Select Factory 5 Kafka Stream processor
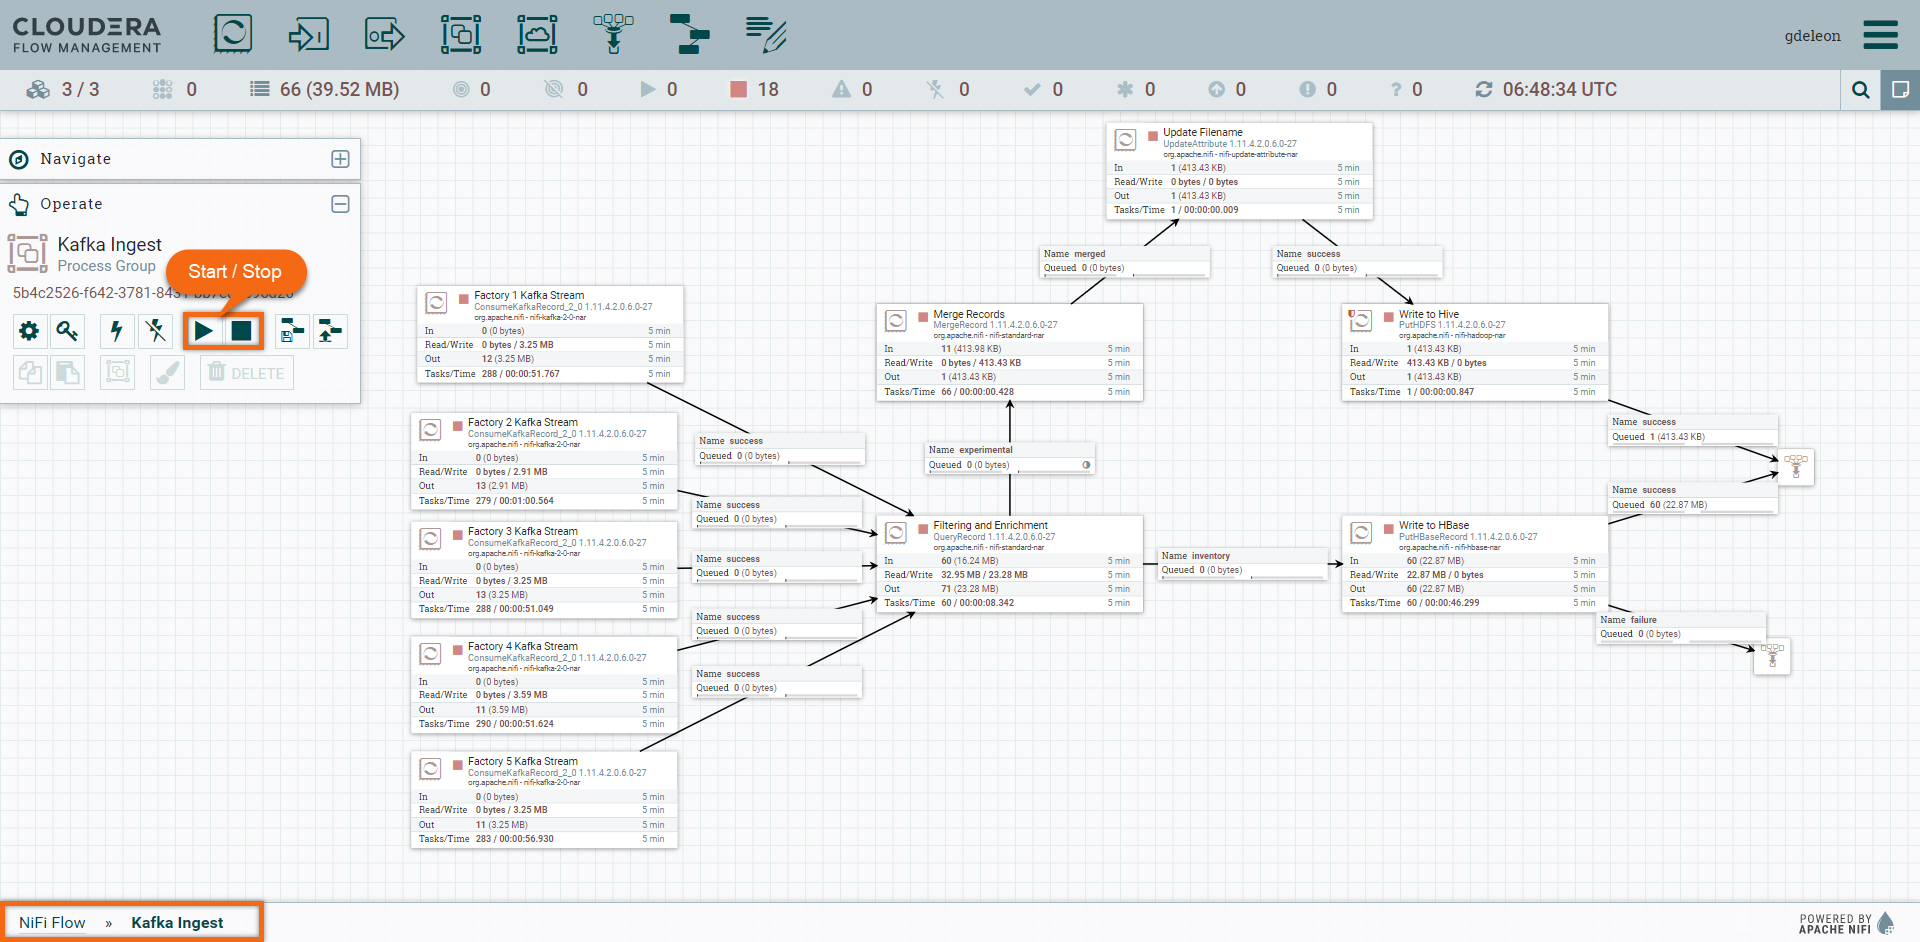The height and width of the screenshot is (942, 1920). 544,800
